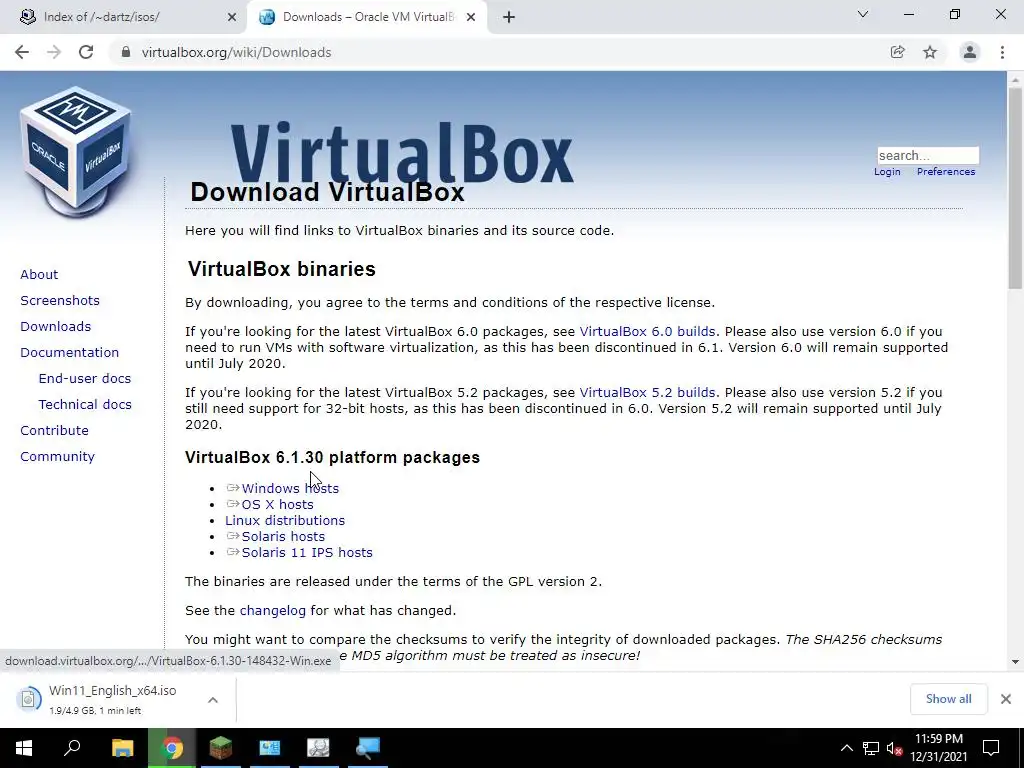This screenshot has height=768, width=1024.
Task: Open the magnifier tool taskbar icon
Action: pos(319,748)
